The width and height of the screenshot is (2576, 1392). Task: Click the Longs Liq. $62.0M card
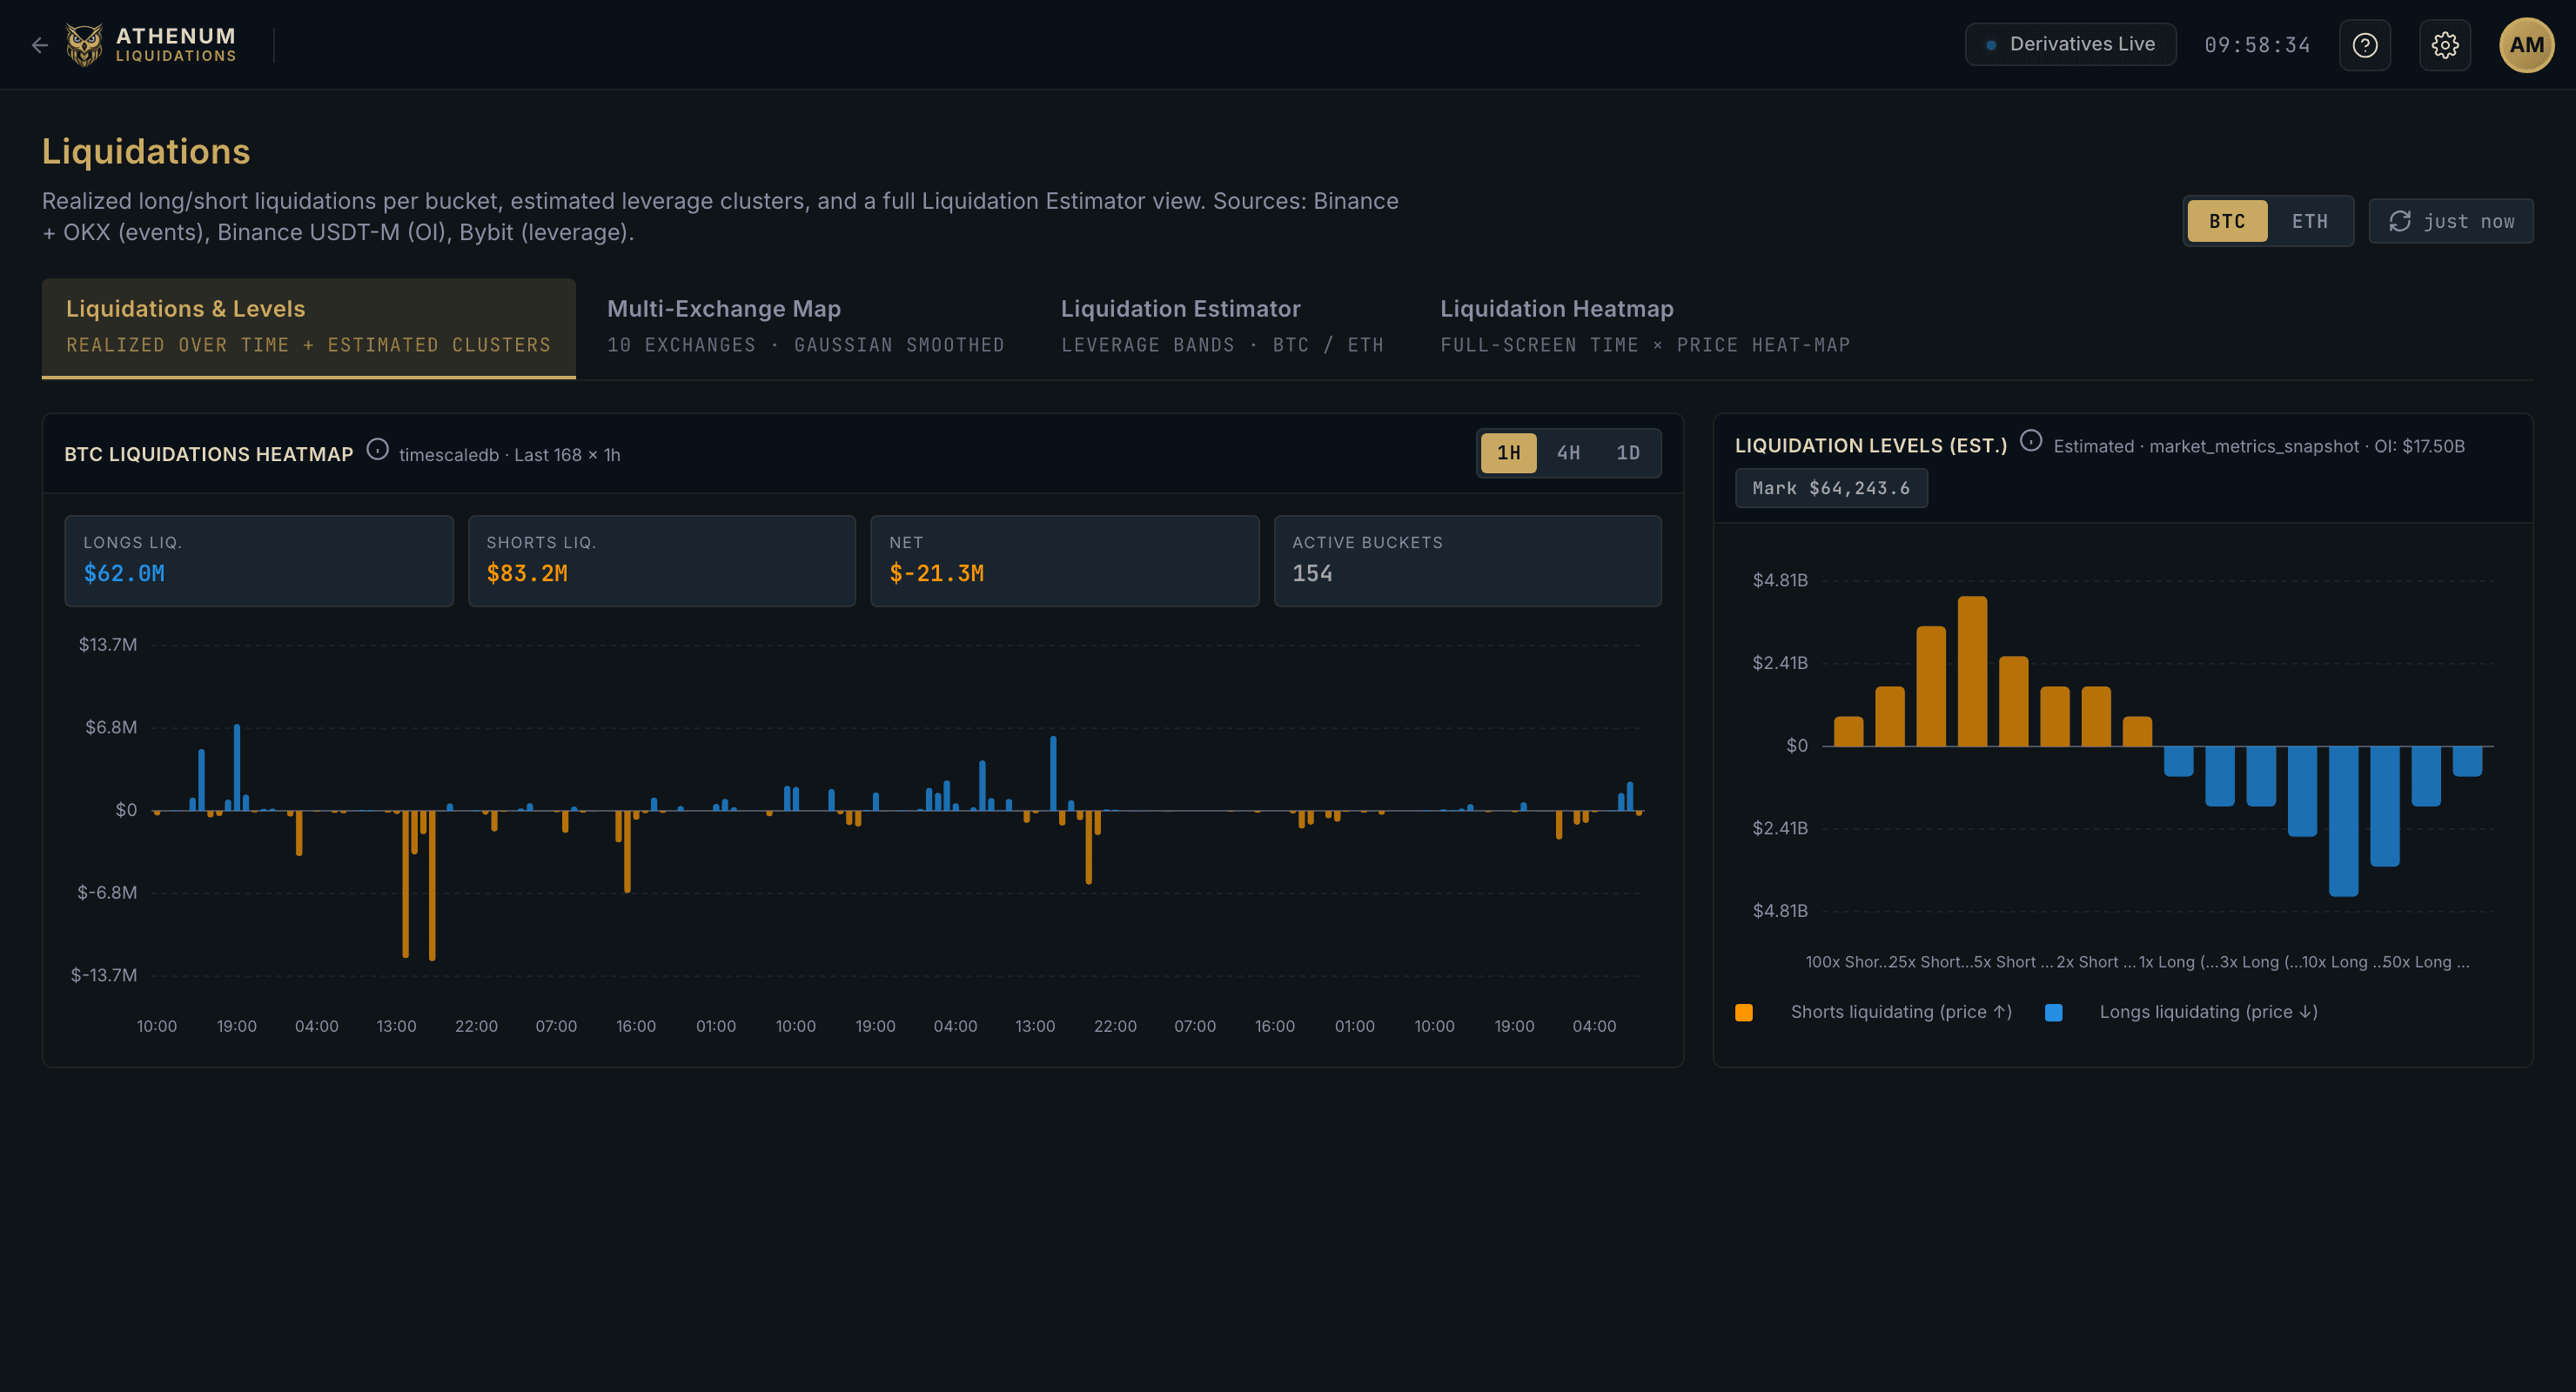pos(258,561)
